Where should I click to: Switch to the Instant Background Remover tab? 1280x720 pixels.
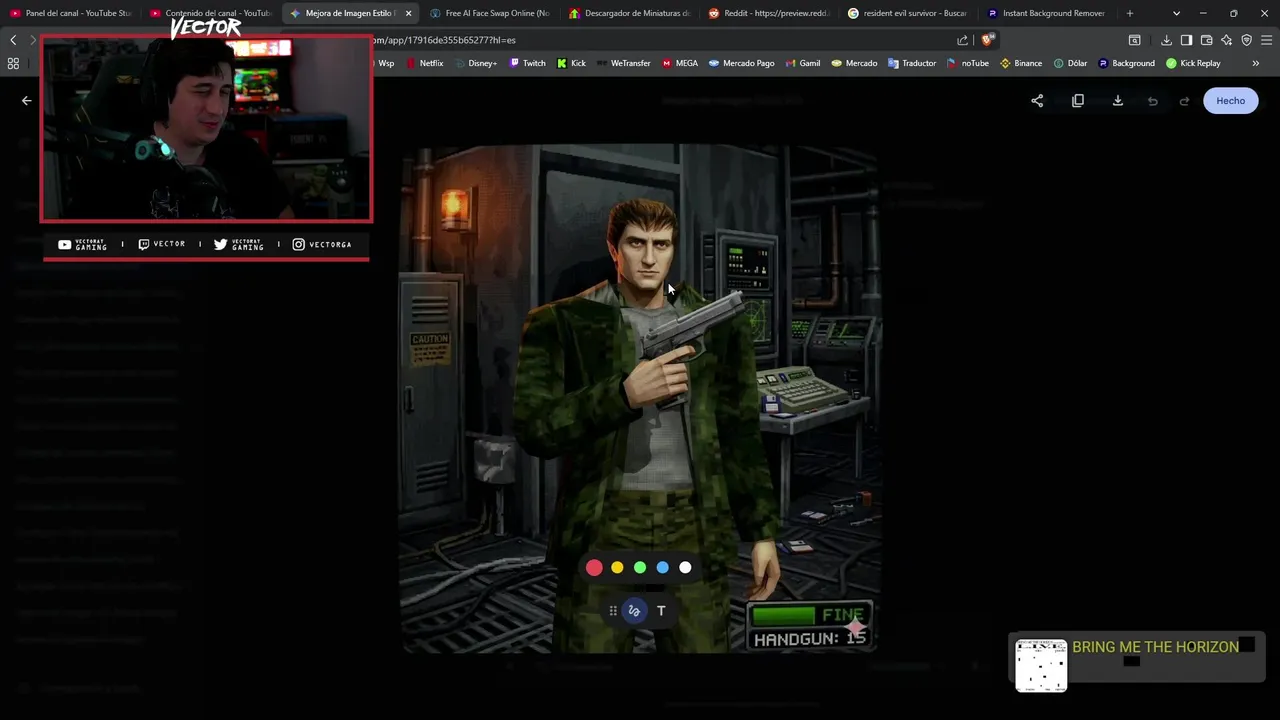1046,13
